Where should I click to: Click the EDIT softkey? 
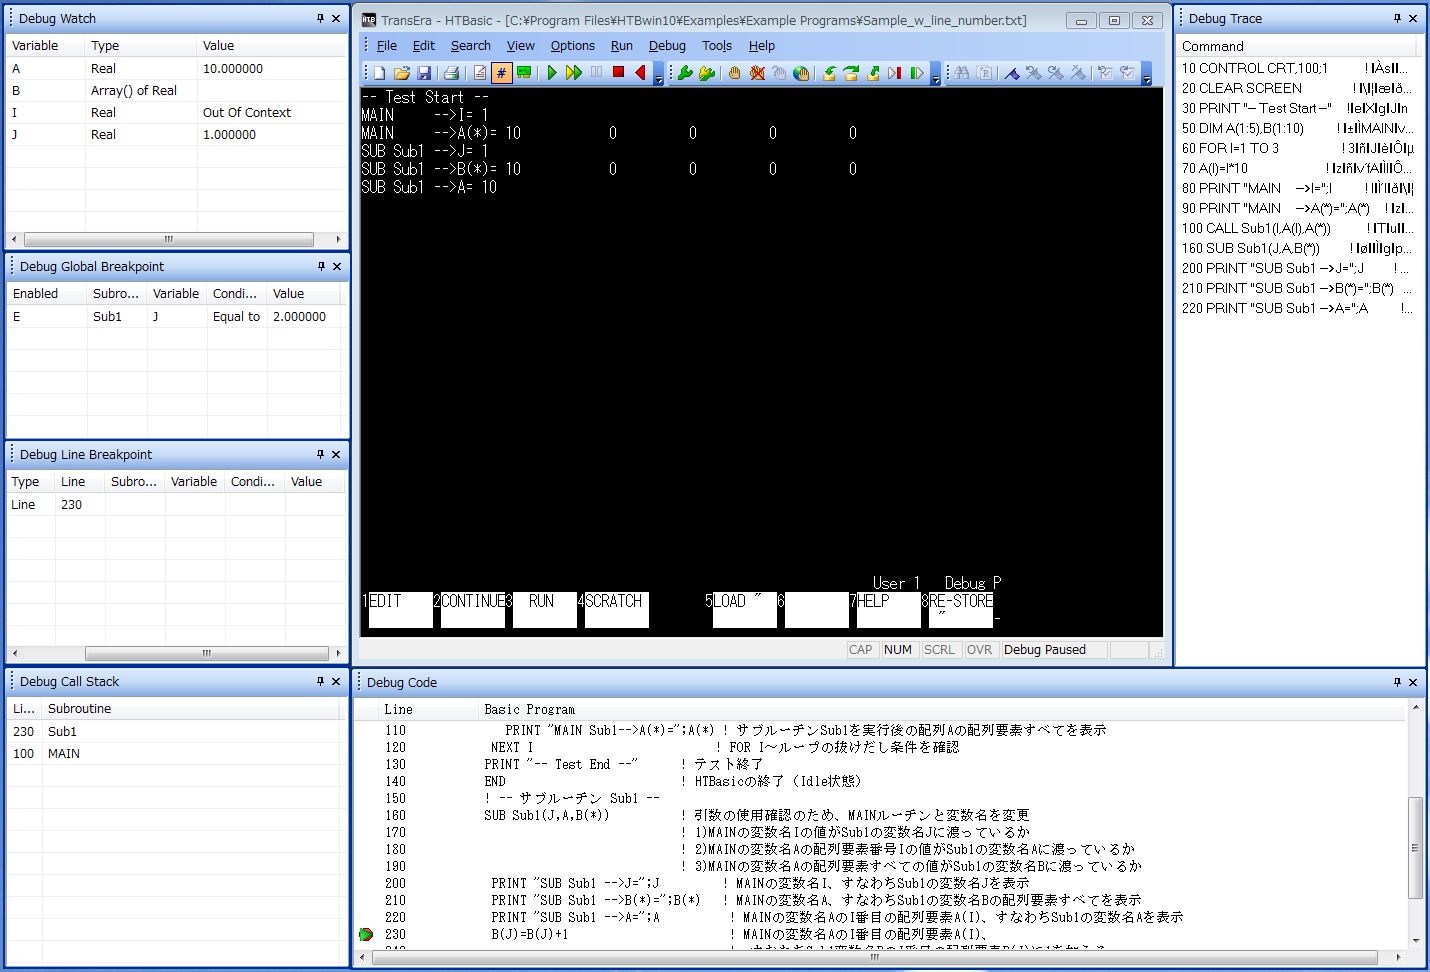tap(400, 610)
